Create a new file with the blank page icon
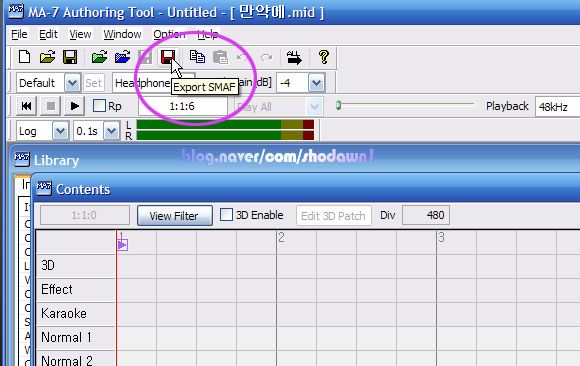 coord(24,57)
